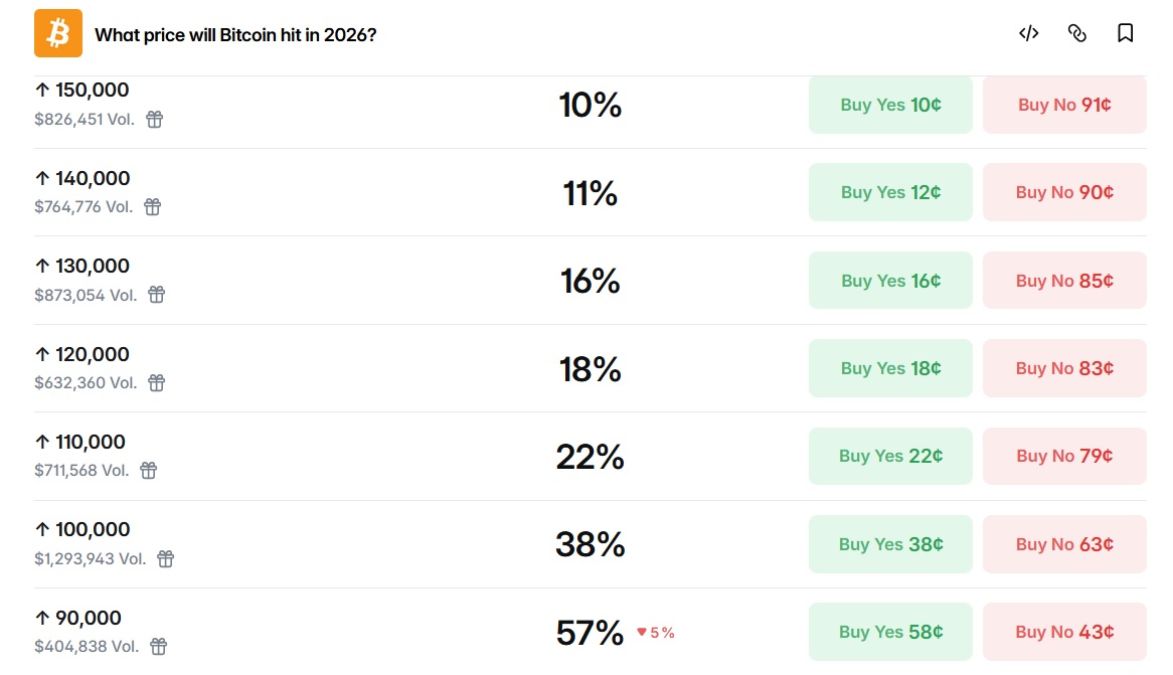The width and height of the screenshot is (1173, 675).
Task: Copy the market link
Action: (1077, 33)
